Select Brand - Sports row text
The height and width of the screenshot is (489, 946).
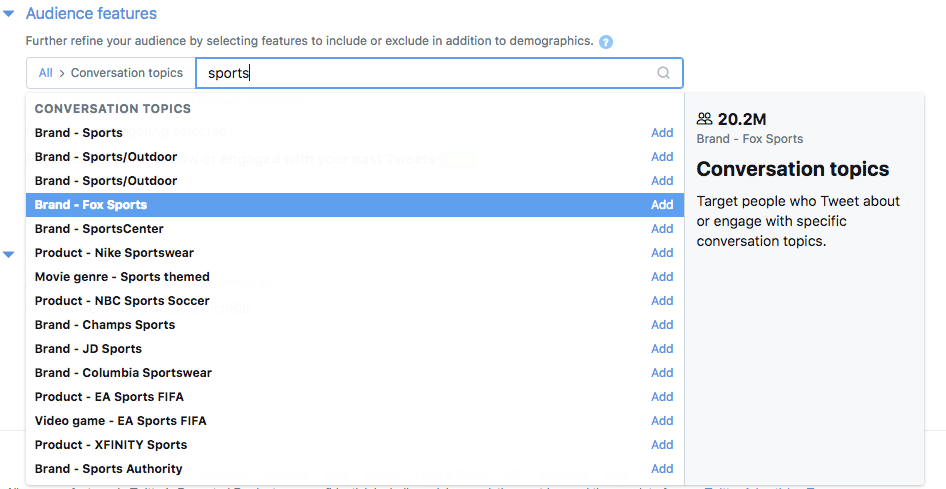78,133
